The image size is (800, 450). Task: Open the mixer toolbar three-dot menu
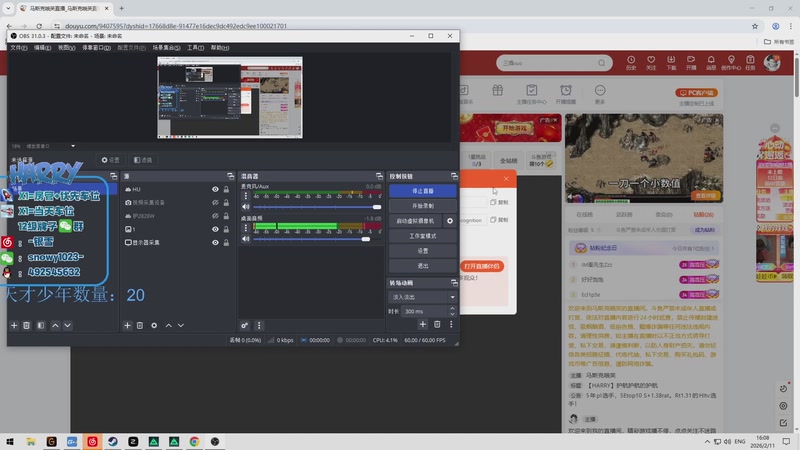(259, 326)
